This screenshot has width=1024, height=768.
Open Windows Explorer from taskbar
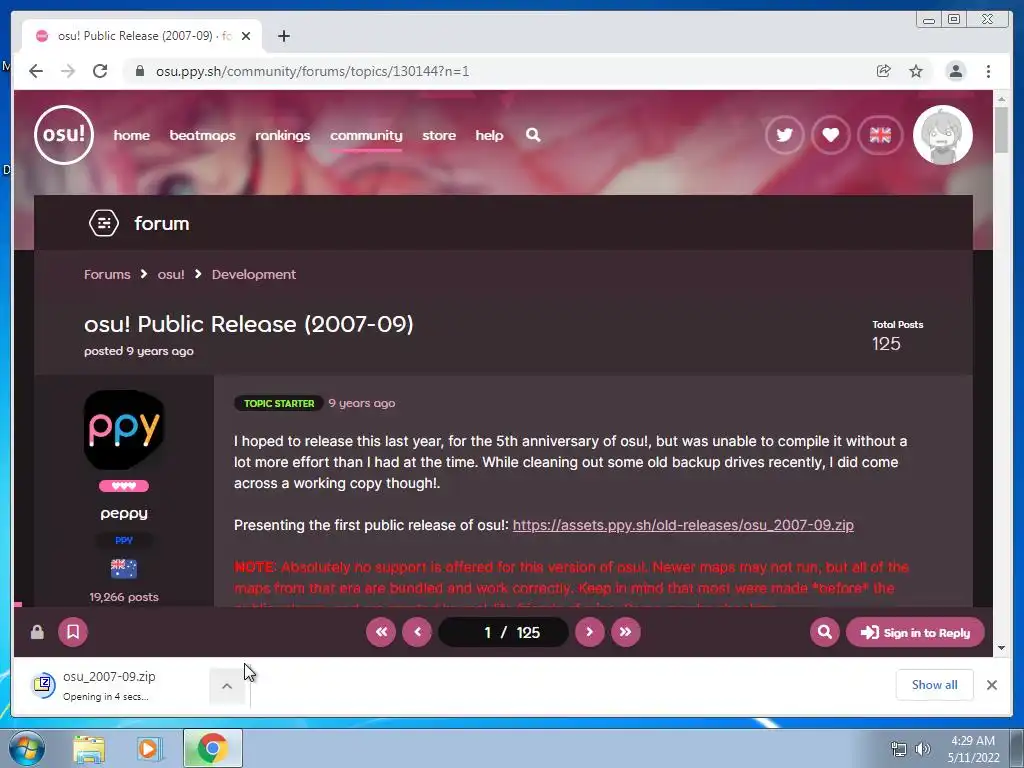(x=89, y=749)
